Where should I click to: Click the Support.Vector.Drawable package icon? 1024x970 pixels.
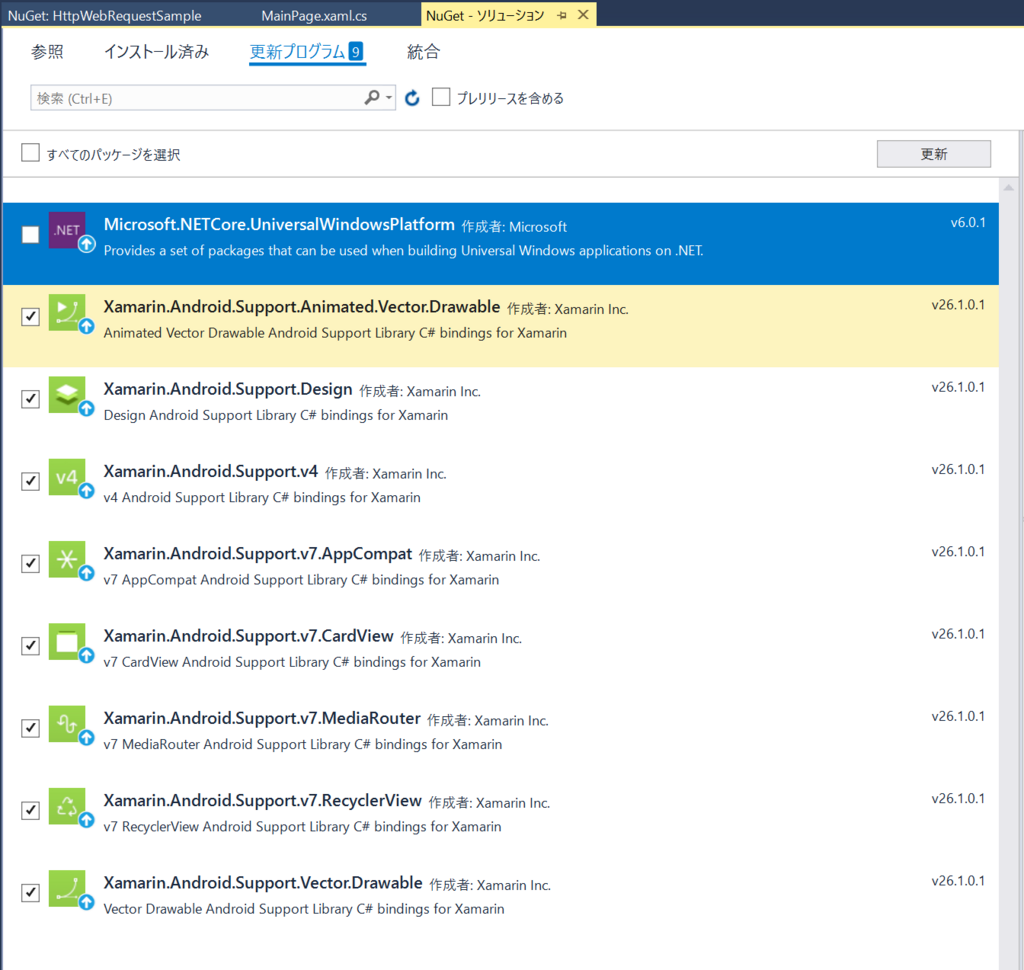pos(67,888)
